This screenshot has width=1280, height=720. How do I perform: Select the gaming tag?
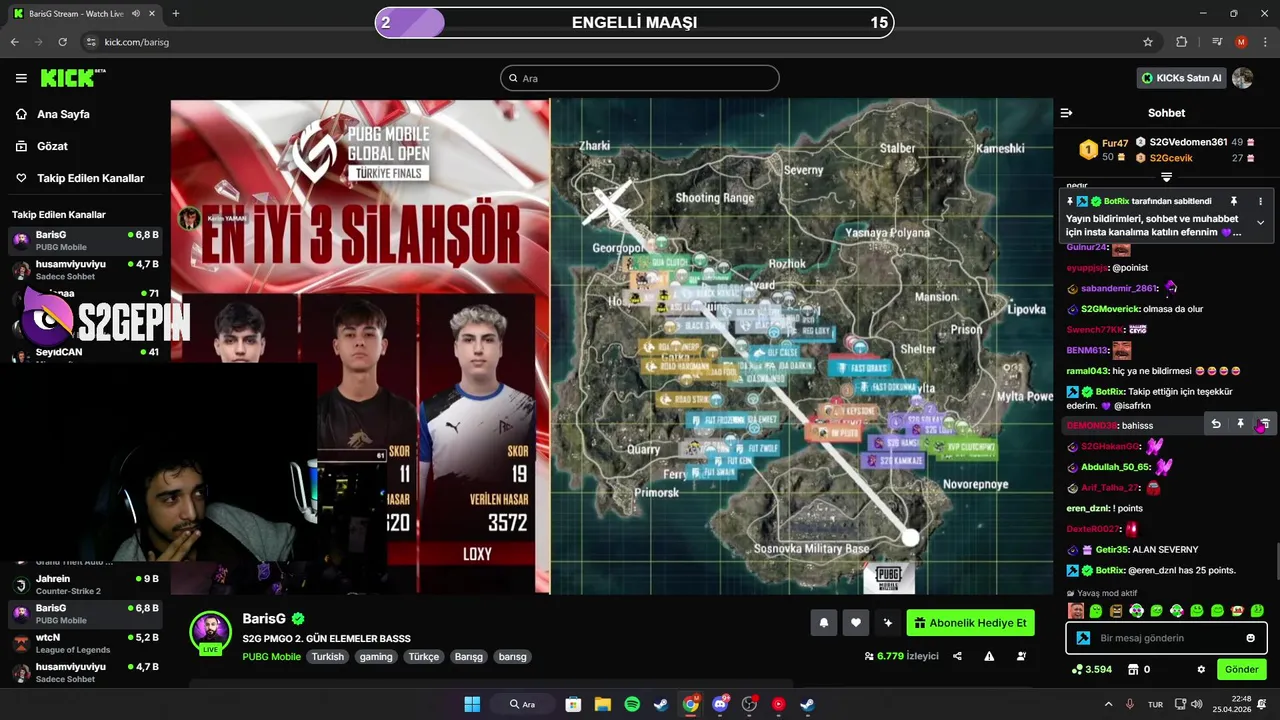point(376,657)
